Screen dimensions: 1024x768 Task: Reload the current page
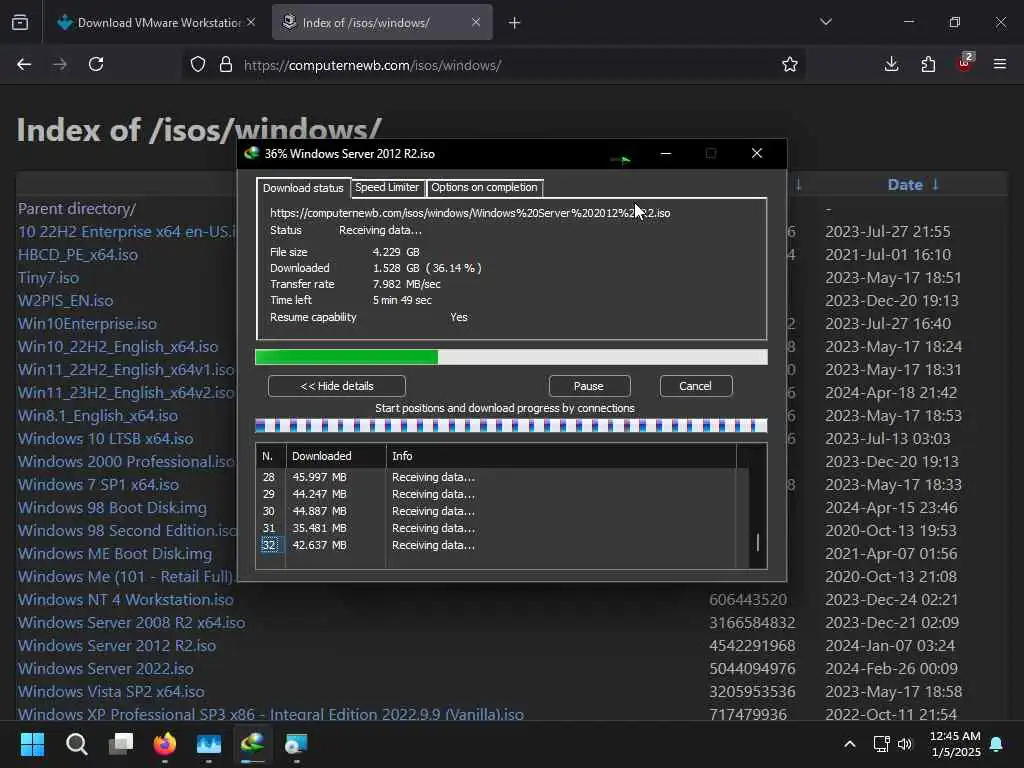(x=96, y=64)
